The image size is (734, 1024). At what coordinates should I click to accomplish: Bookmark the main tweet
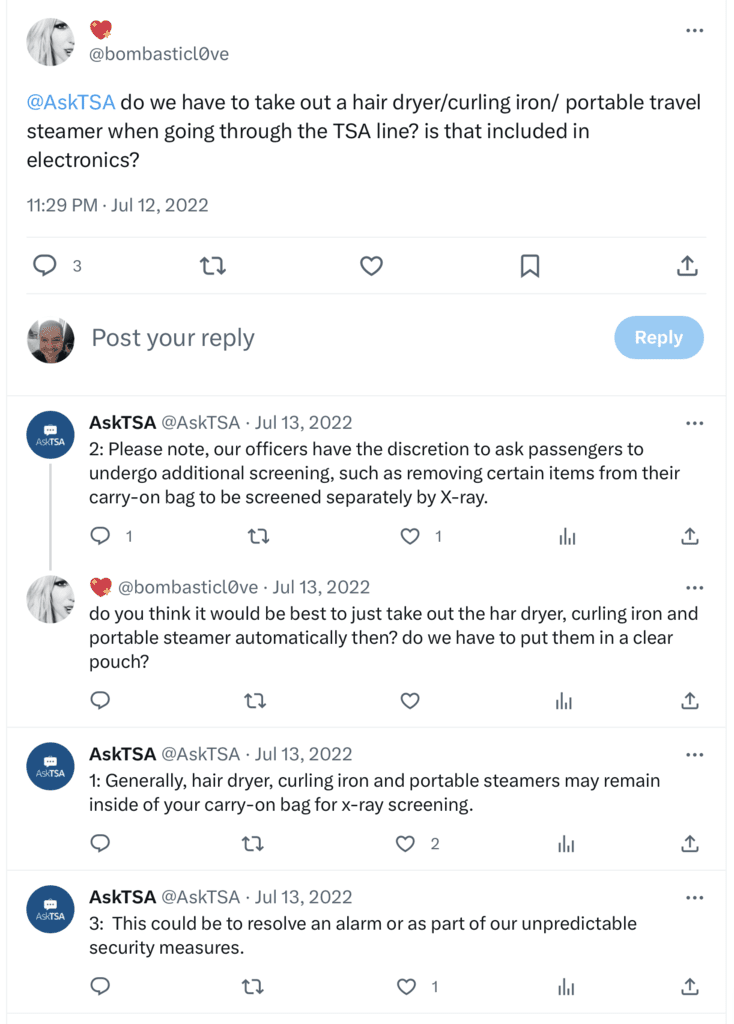tap(530, 266)
